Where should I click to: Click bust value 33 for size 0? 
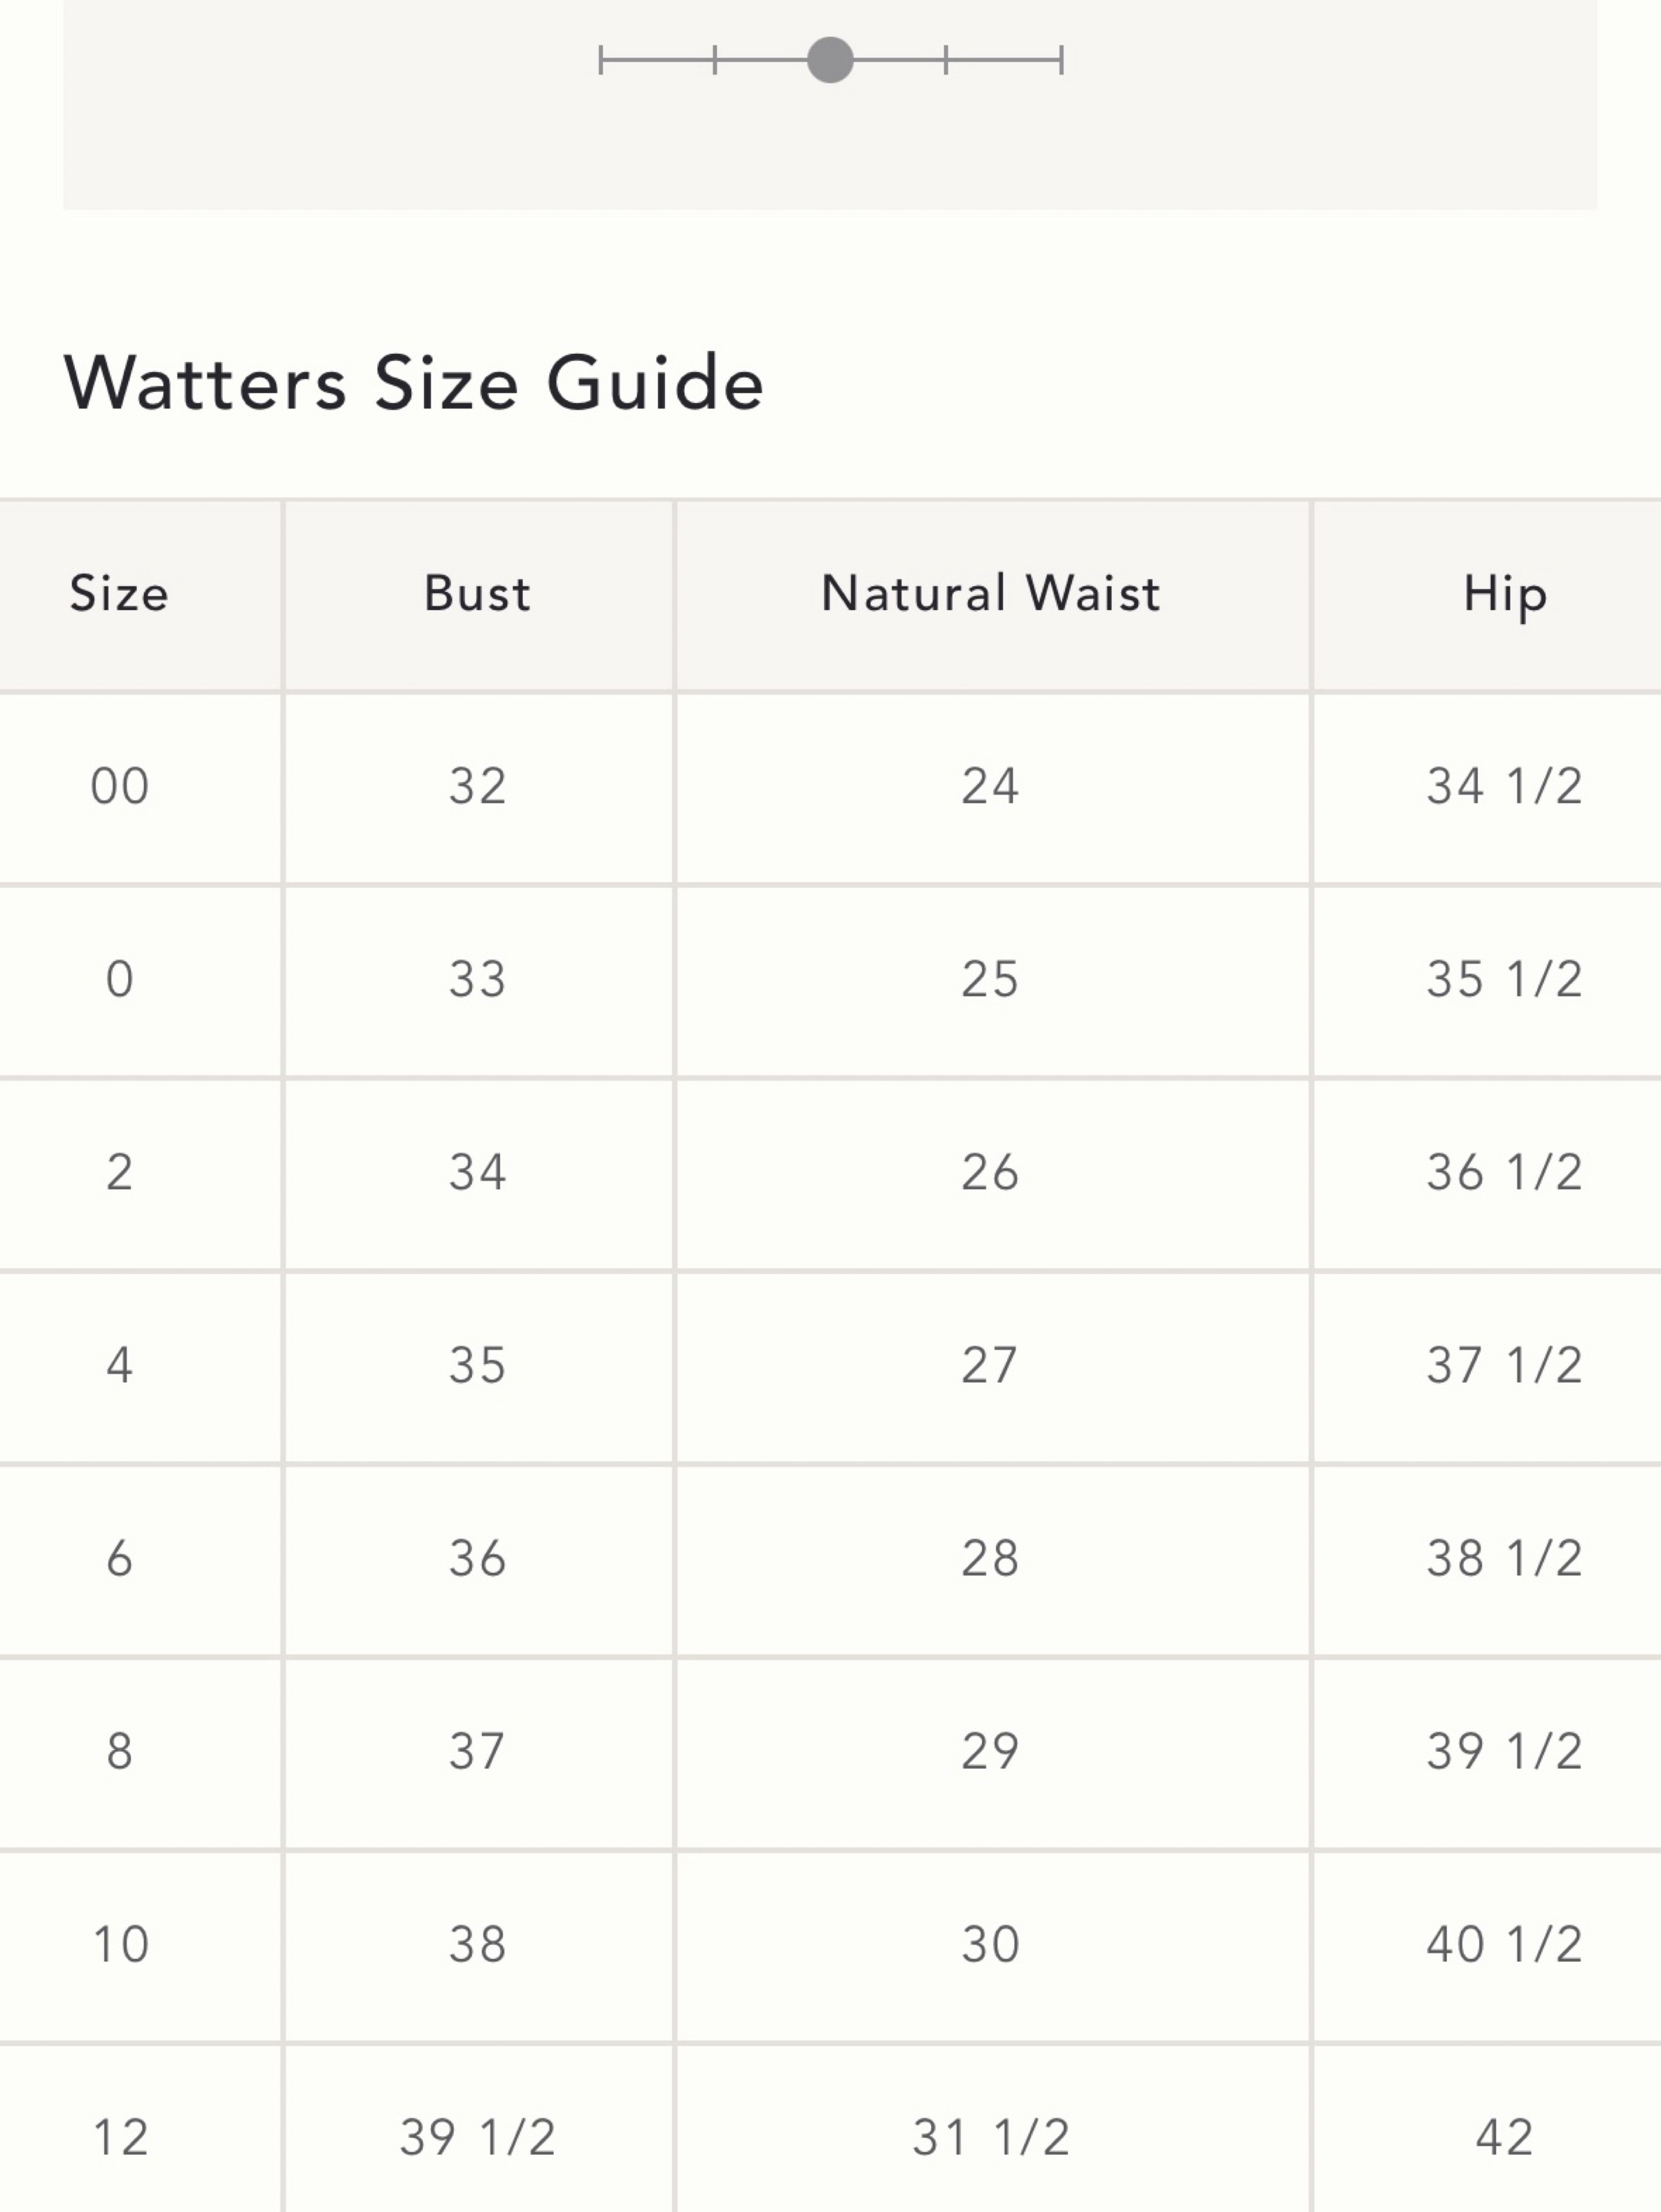pos(477,979)
